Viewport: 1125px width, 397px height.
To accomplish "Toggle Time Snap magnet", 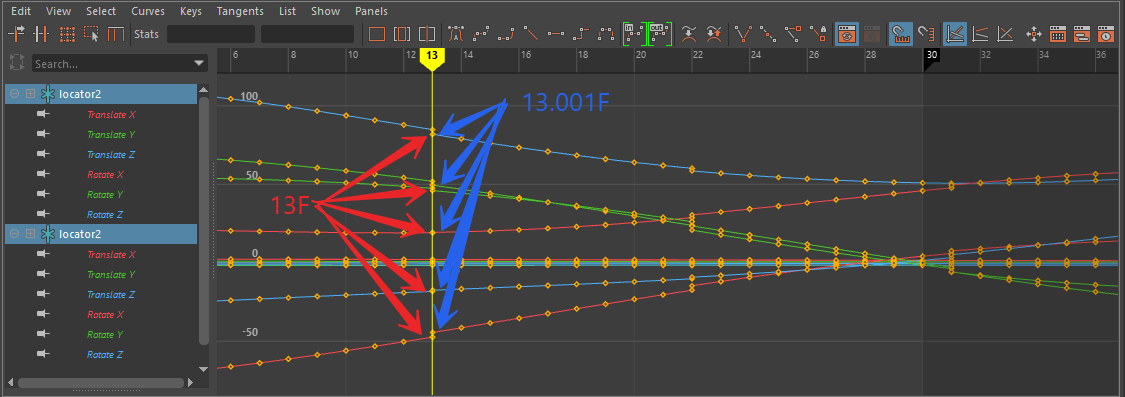I will [900, 33].
